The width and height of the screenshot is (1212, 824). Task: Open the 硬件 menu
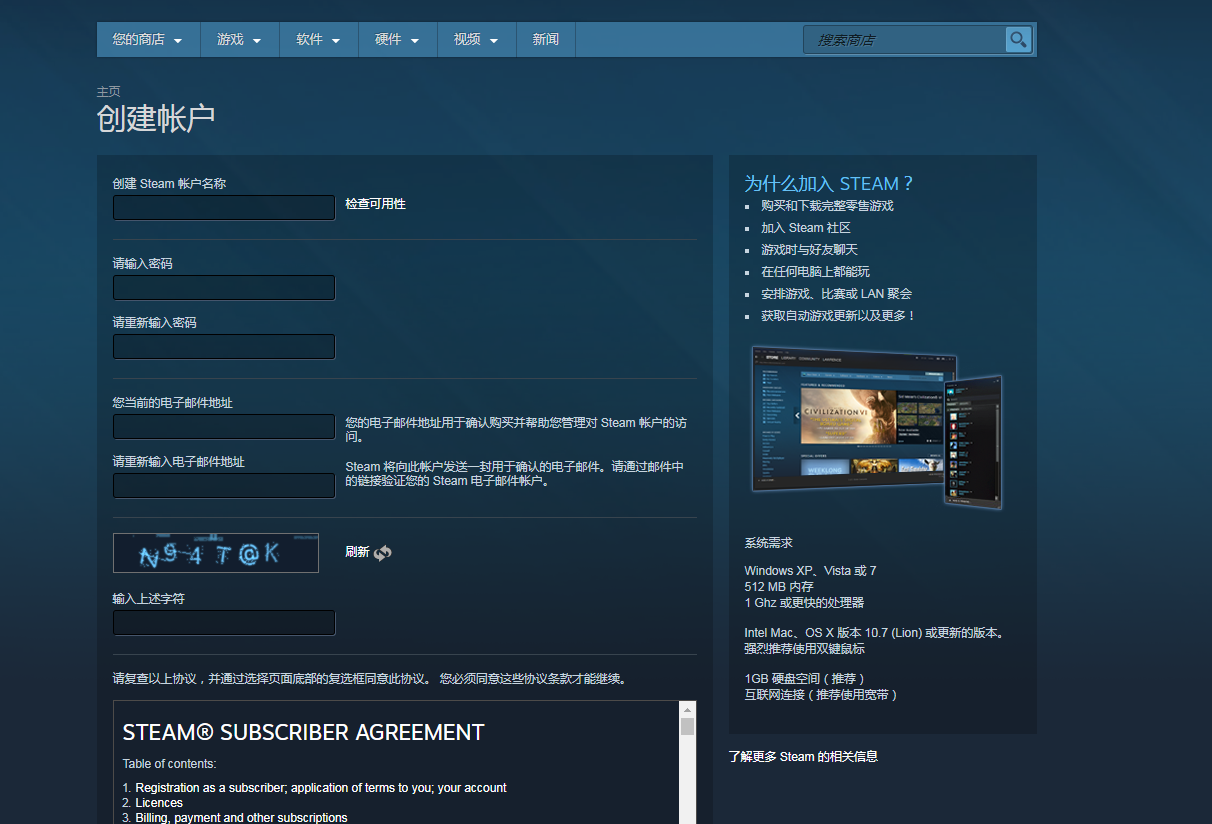tap(397, 40)
